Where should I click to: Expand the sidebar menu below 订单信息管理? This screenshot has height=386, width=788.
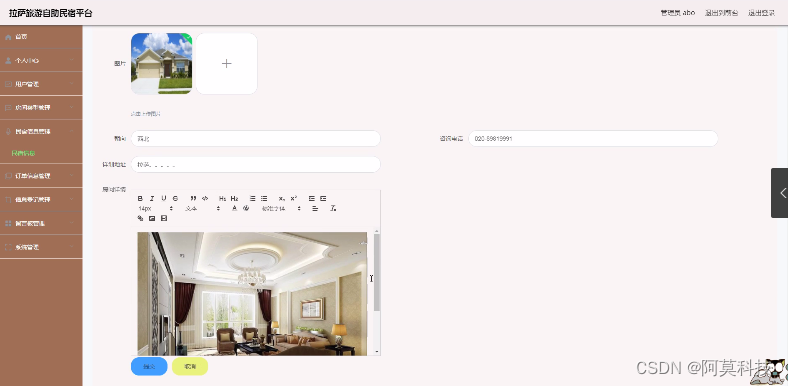click(x=41, y=200)
